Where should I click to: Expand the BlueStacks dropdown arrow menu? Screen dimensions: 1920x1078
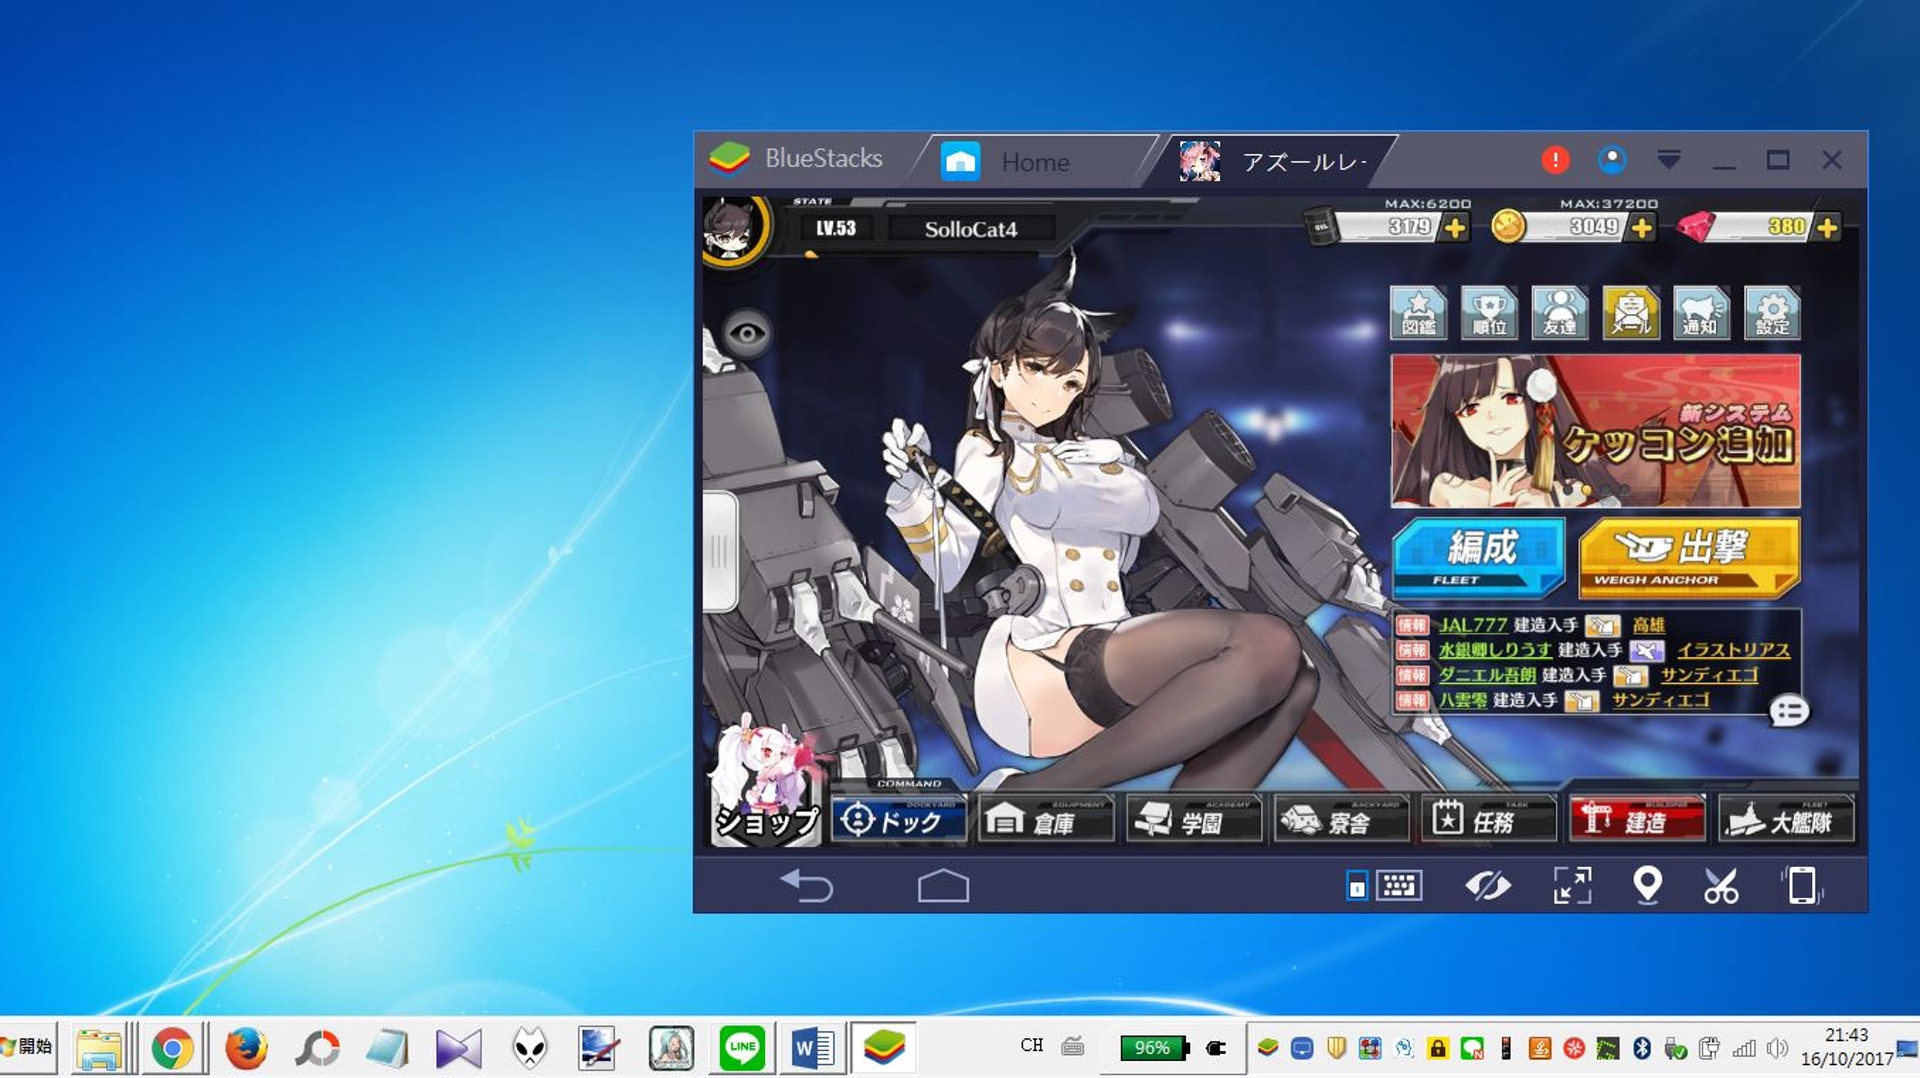click(1668, 160)
